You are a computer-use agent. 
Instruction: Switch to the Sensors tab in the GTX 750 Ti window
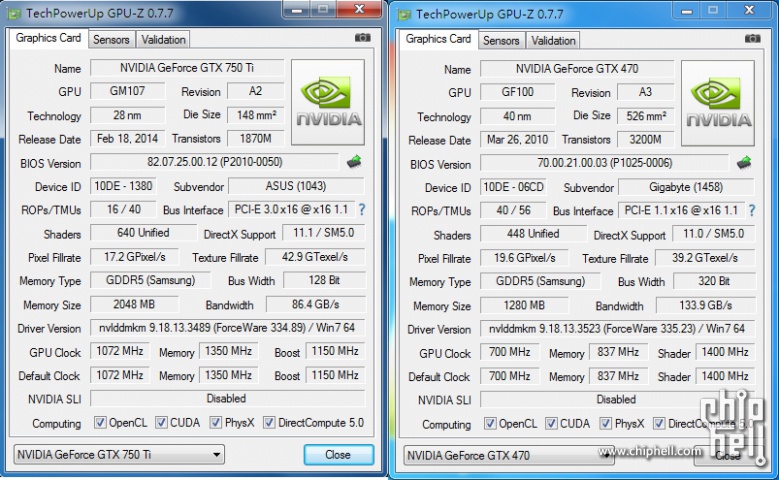111,40
